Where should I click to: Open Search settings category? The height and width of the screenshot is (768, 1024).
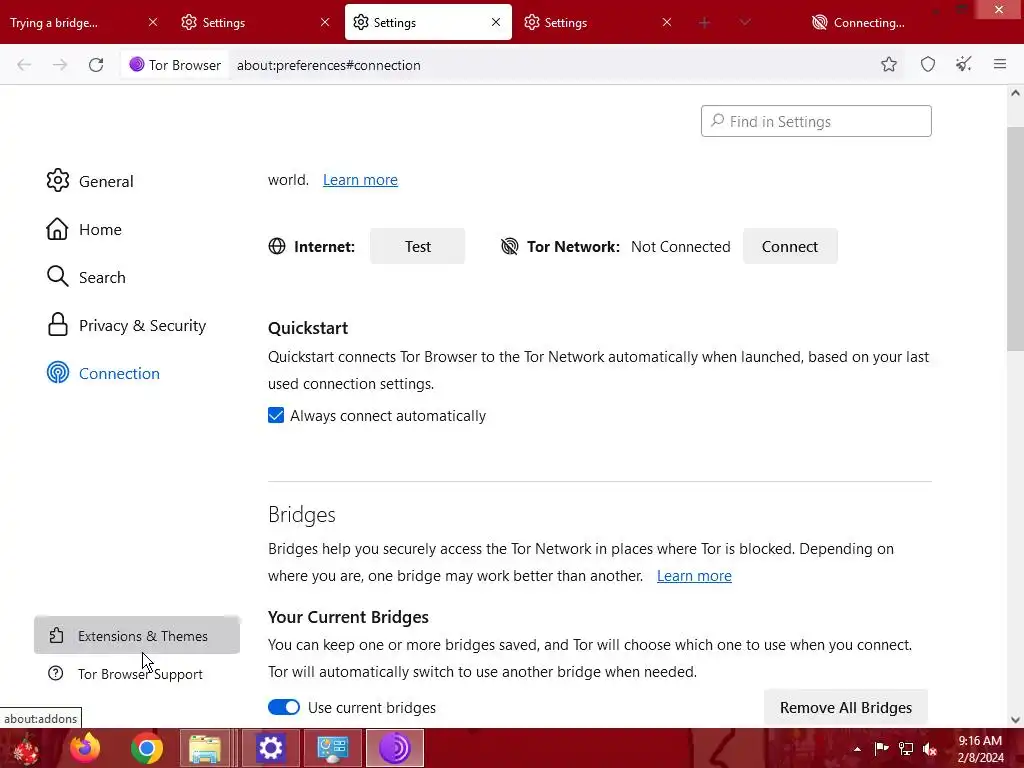86,277
